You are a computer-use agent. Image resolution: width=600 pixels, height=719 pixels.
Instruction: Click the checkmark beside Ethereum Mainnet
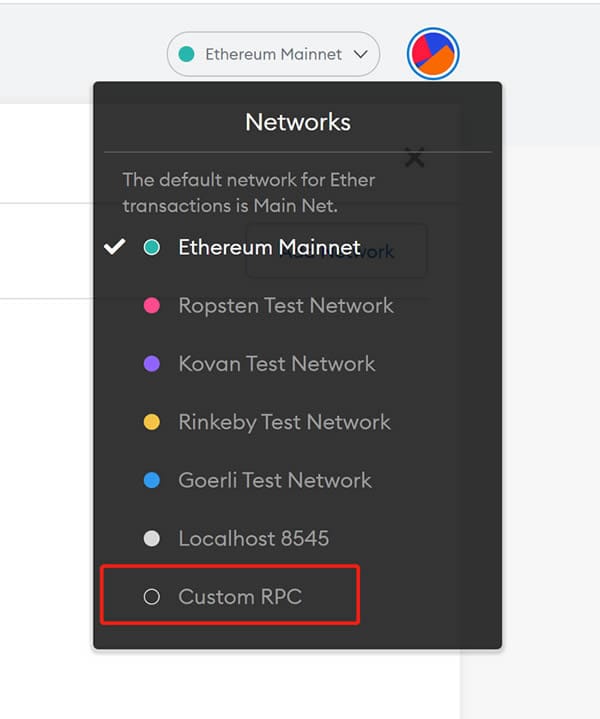click(114, 247)
